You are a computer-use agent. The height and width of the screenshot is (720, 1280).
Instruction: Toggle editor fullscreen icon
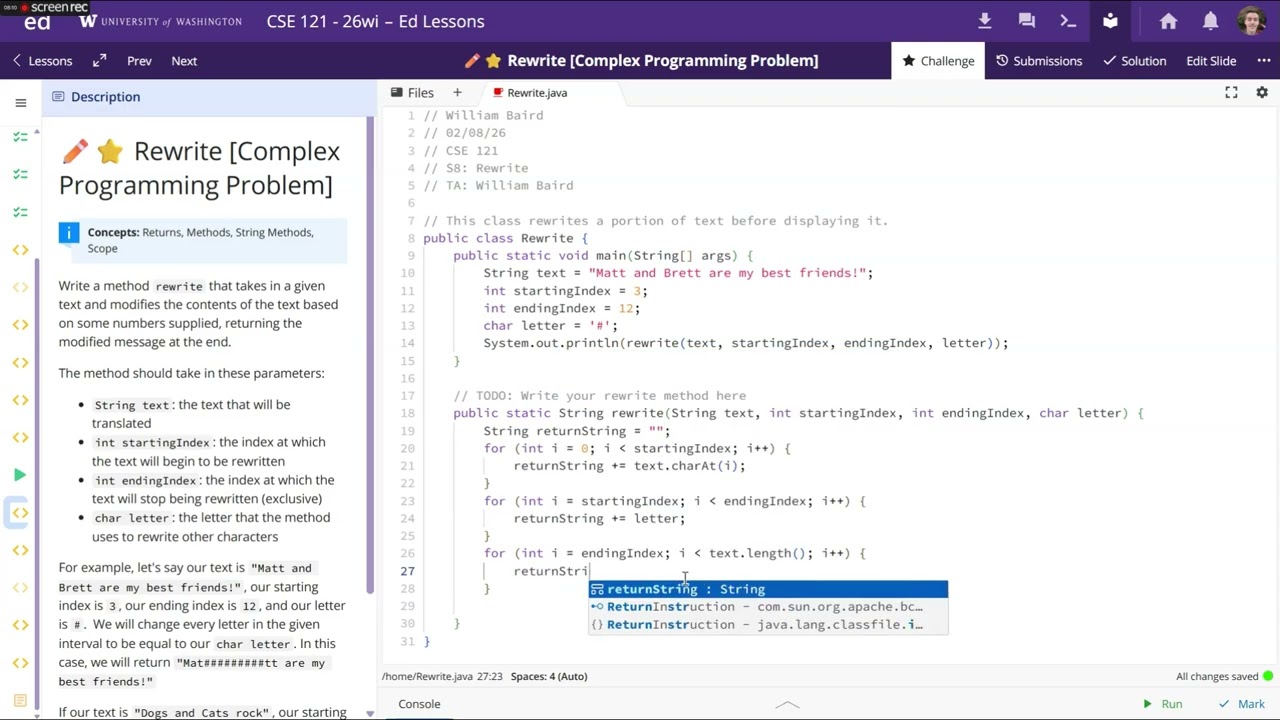click(x=1231, y=92)
